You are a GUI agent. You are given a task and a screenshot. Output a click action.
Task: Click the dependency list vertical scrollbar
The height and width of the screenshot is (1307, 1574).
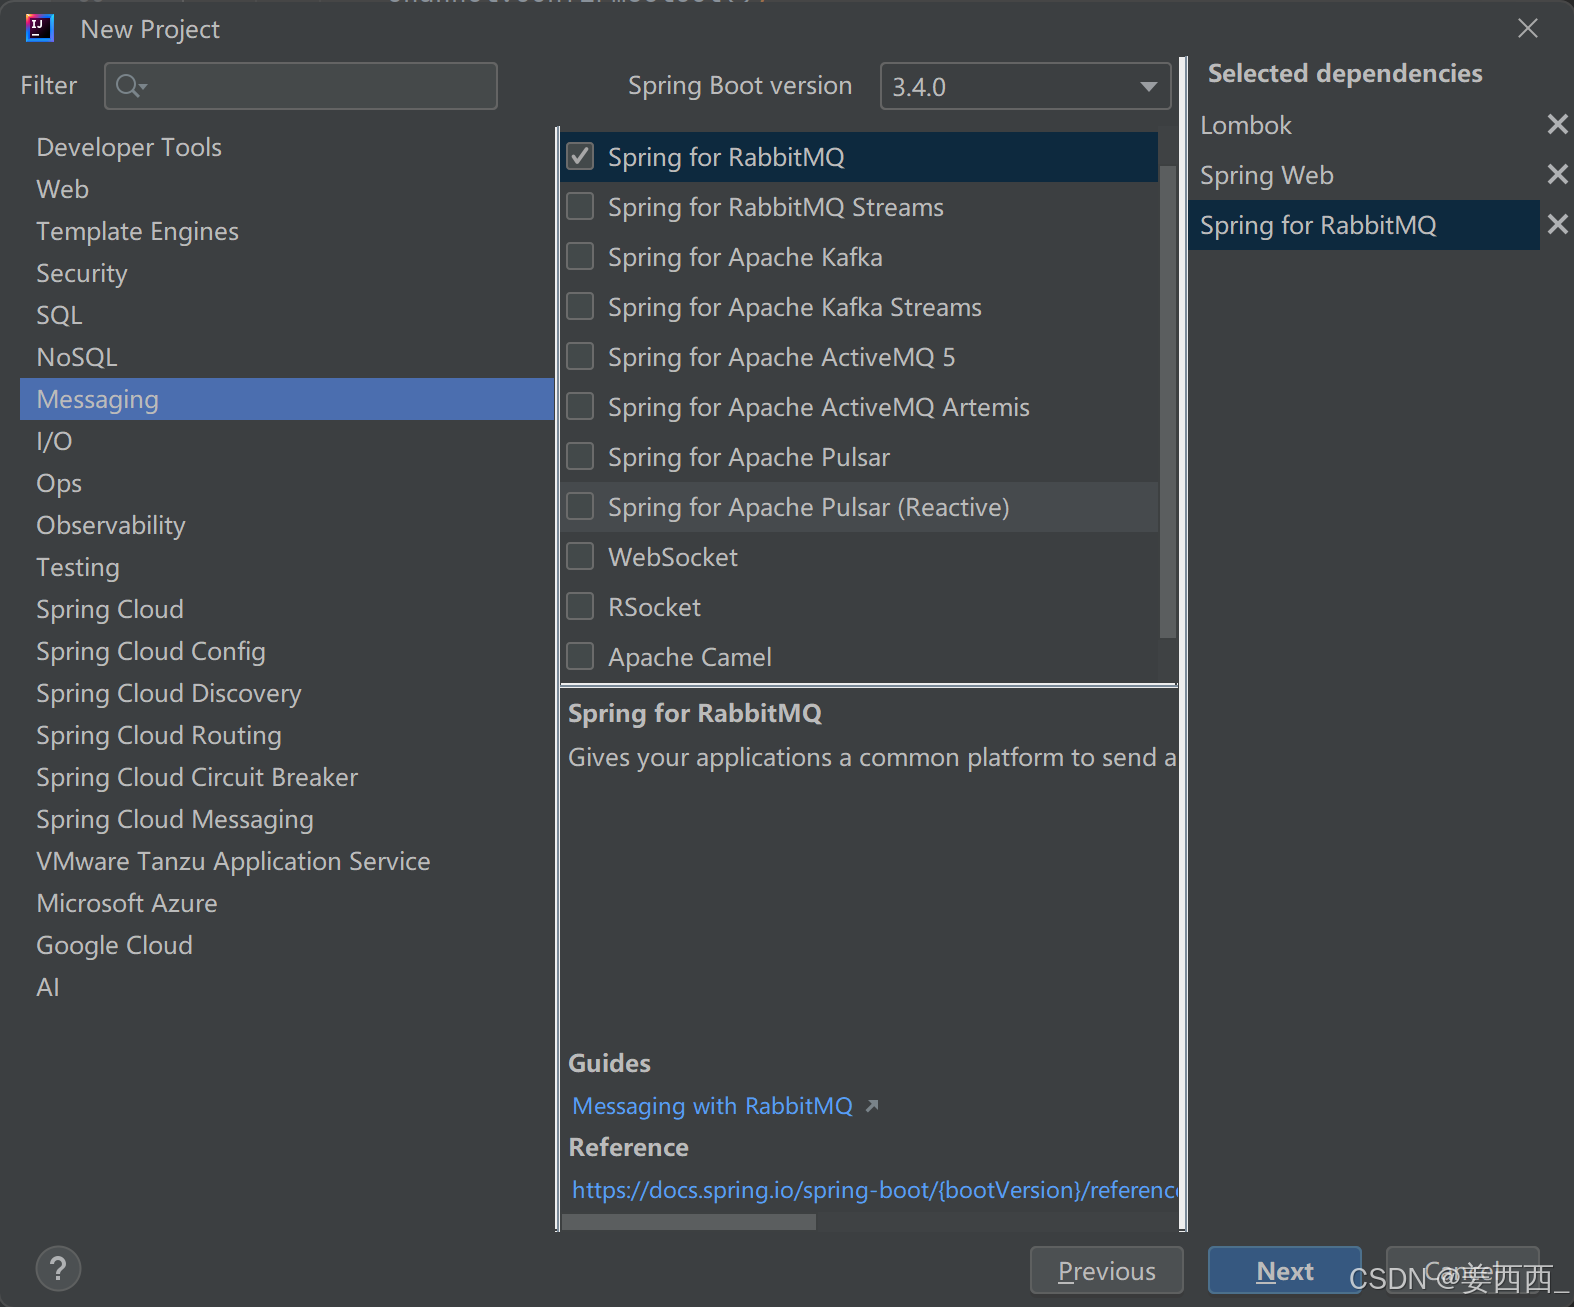1167,400
